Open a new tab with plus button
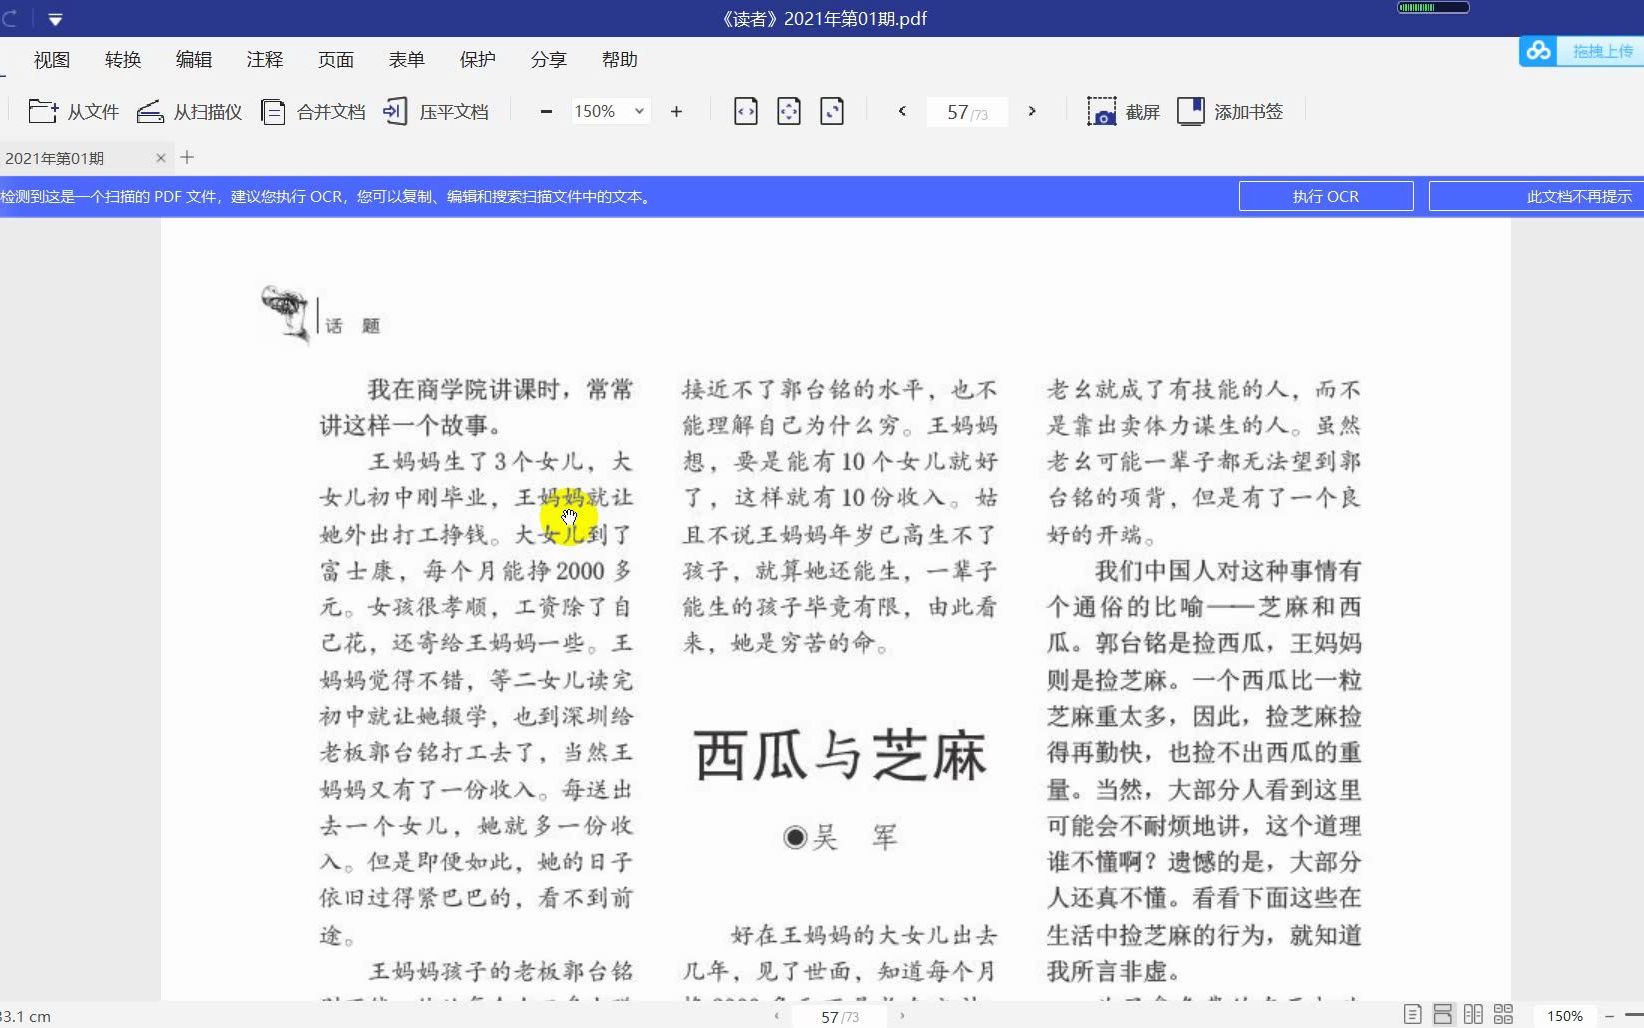Screen dimensions: 1644x1028 [187, 157]
